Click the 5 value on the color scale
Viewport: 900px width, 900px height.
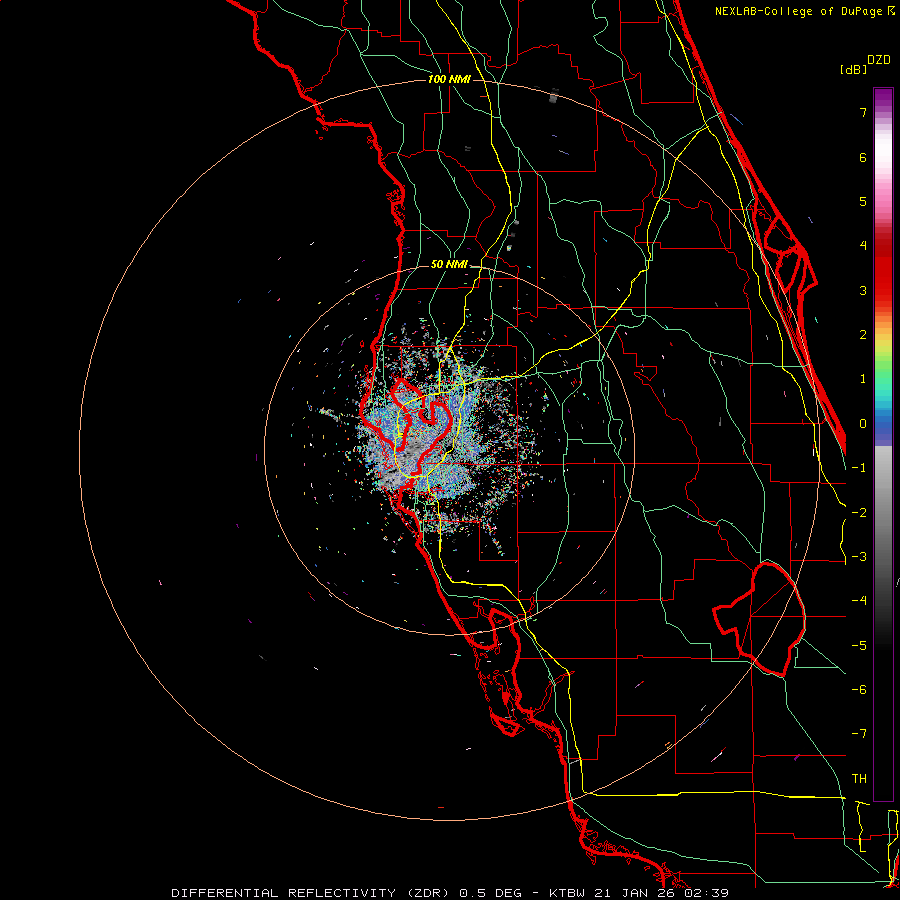pyautogui.click(x=863, y=201)
